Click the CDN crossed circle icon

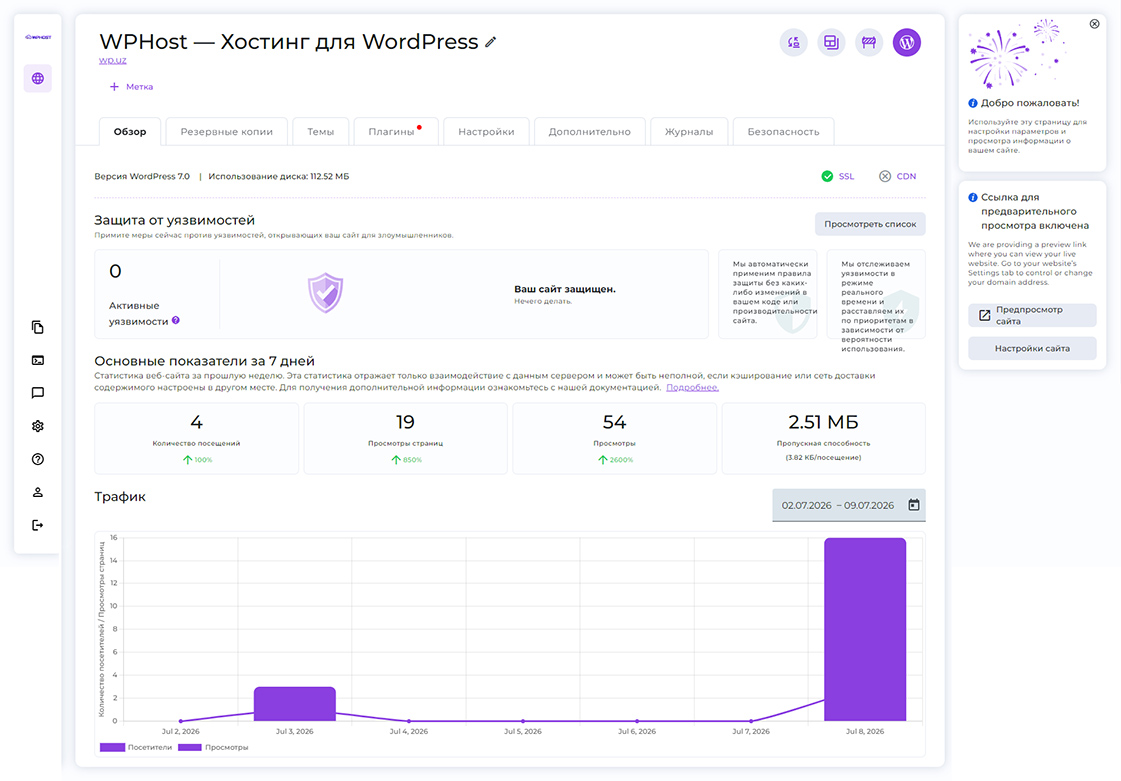(885, 176)
